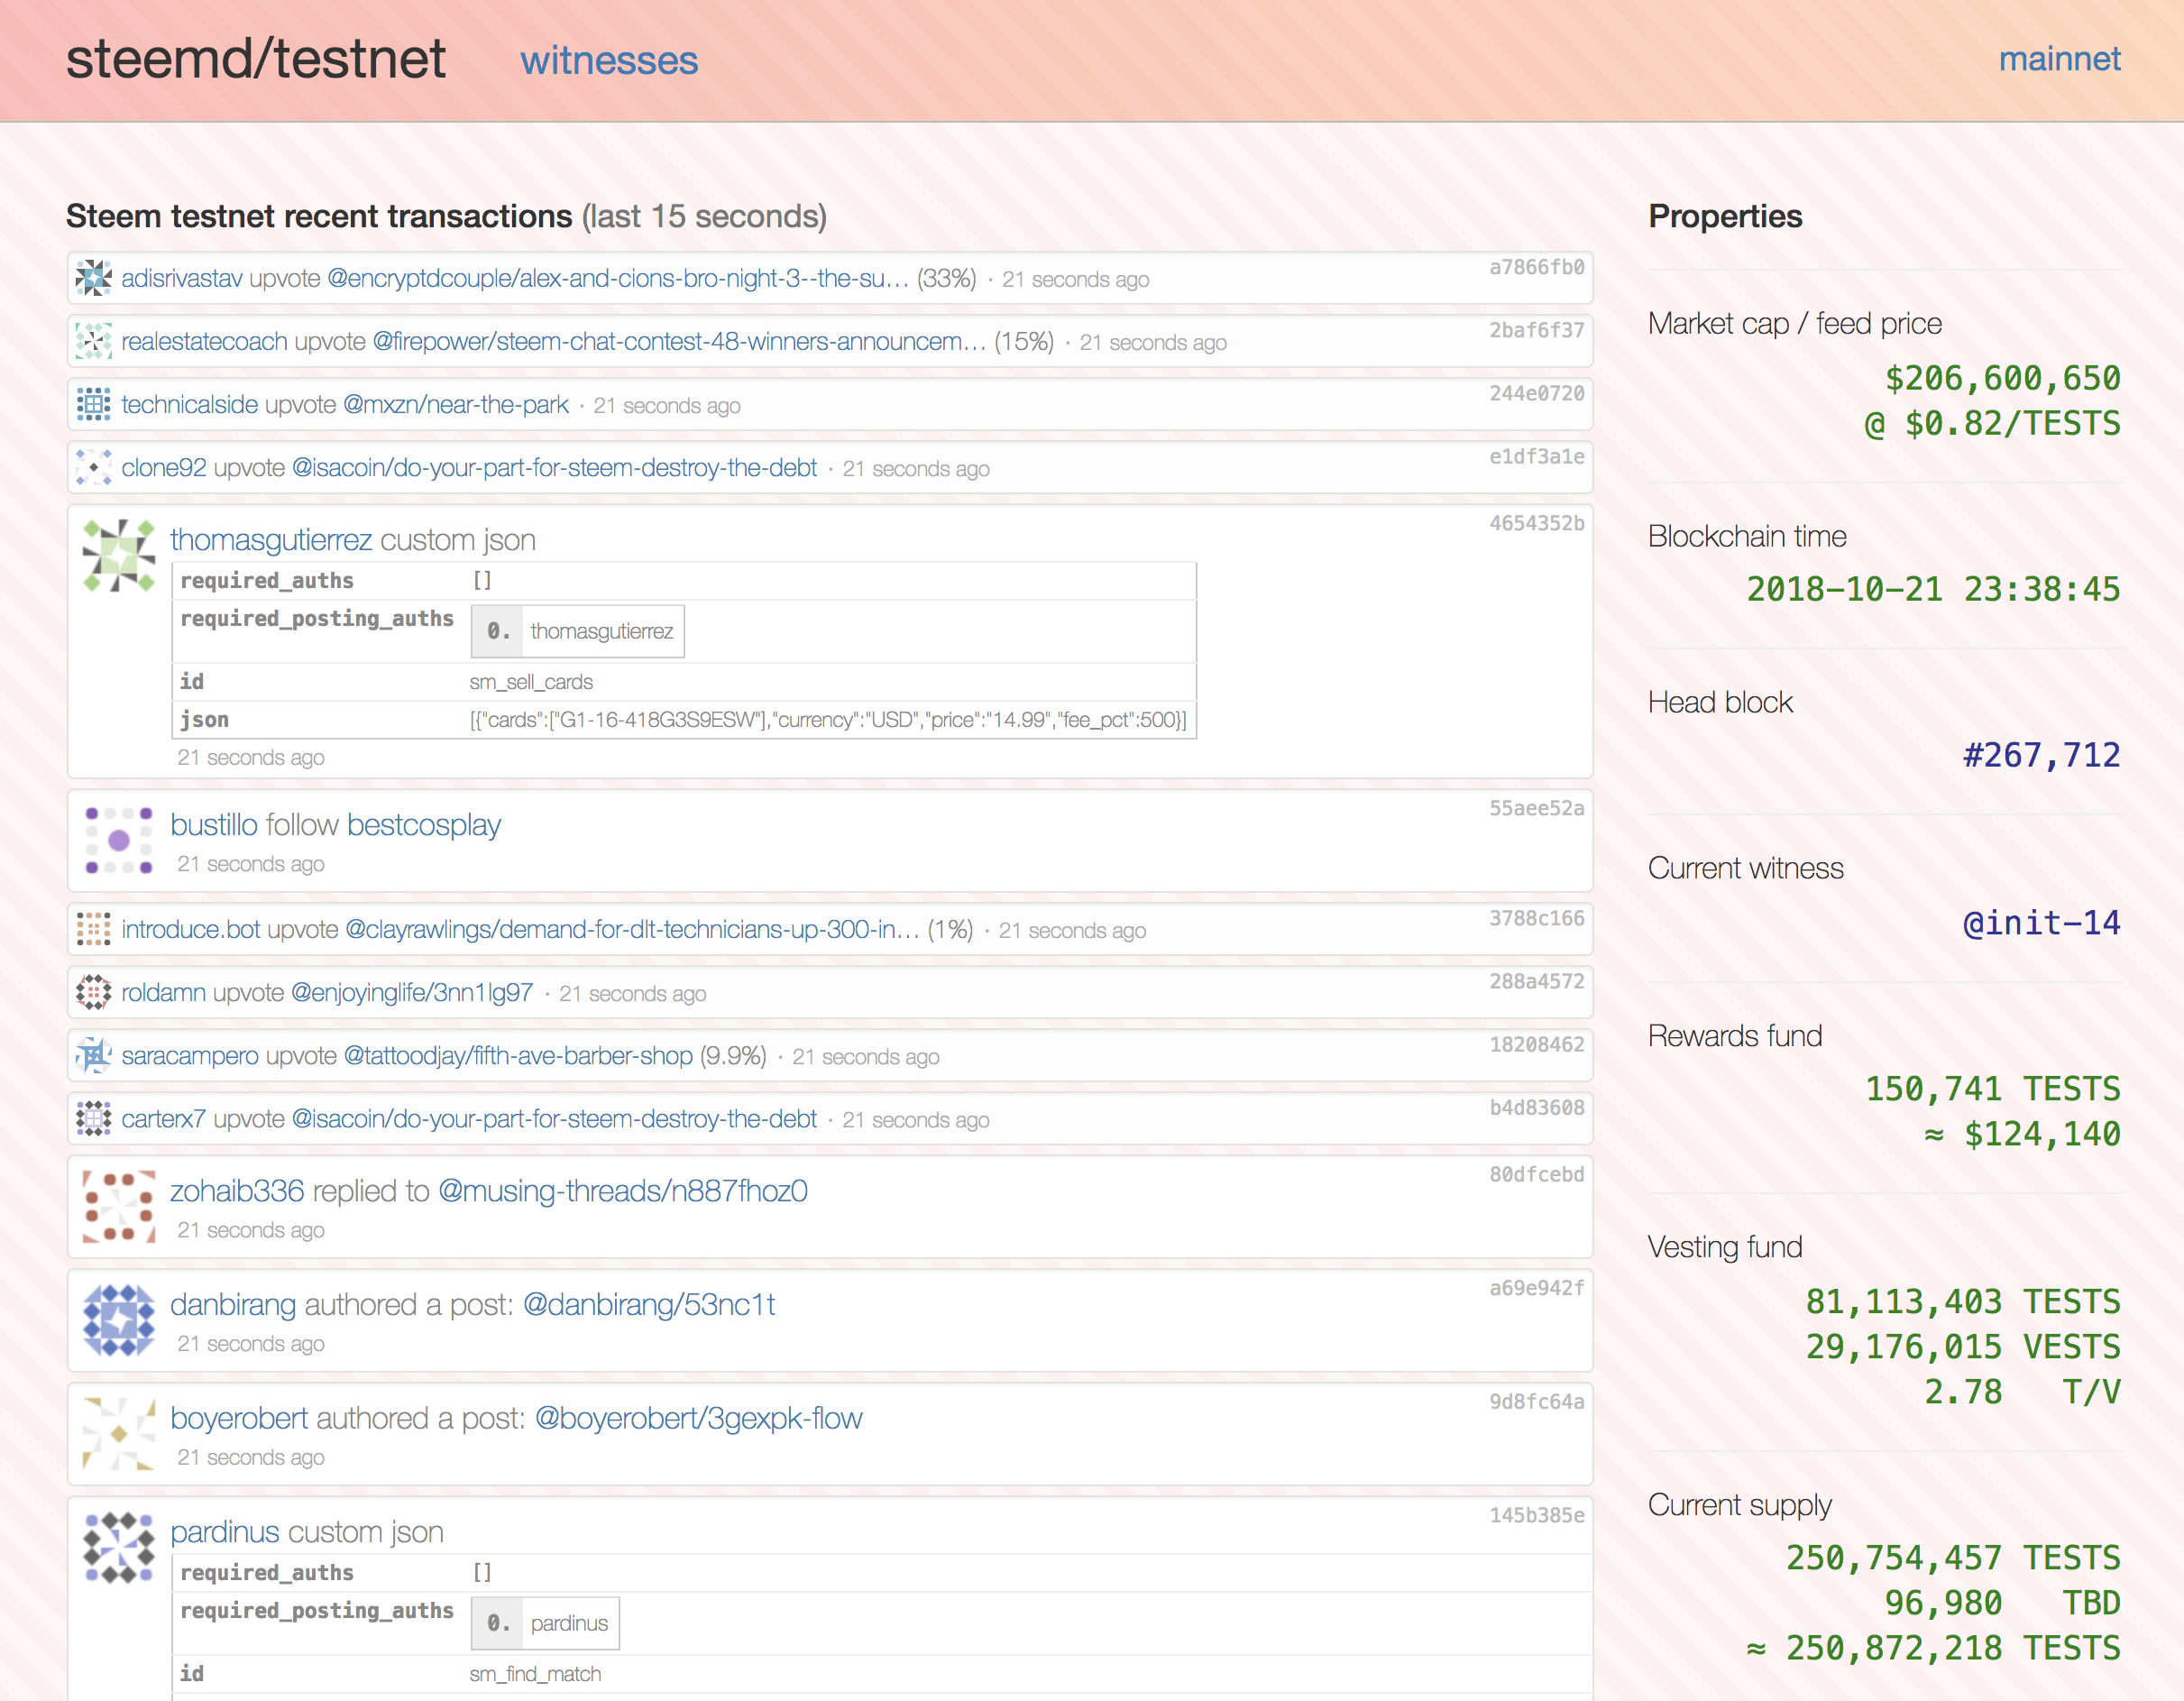This screenshot has height=1701, width=2184.
Task: Click the technicalside avatar icon
Action: click(x=93, y=404)
